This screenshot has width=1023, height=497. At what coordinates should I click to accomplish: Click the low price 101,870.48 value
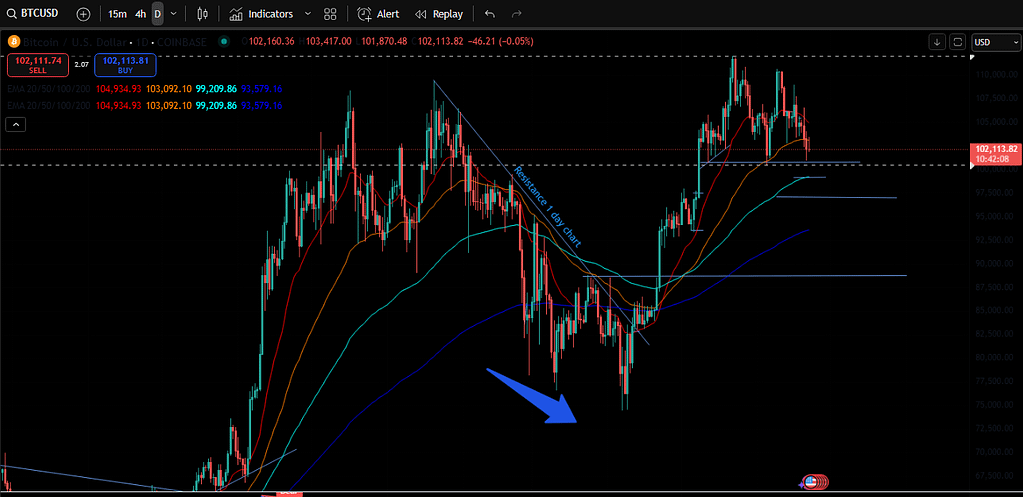pyautogui.click(x=384, y=42)
